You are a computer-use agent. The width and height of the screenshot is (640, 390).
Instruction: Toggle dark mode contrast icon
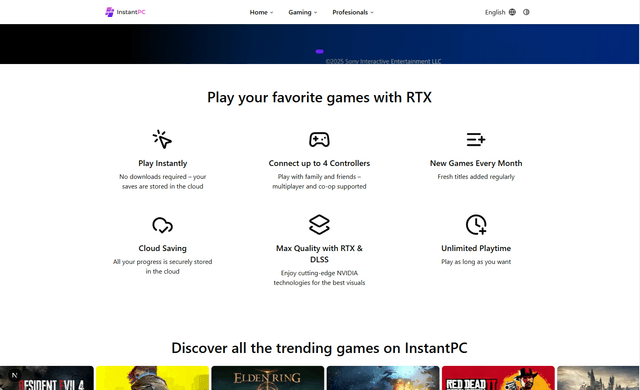coord(526,12)
